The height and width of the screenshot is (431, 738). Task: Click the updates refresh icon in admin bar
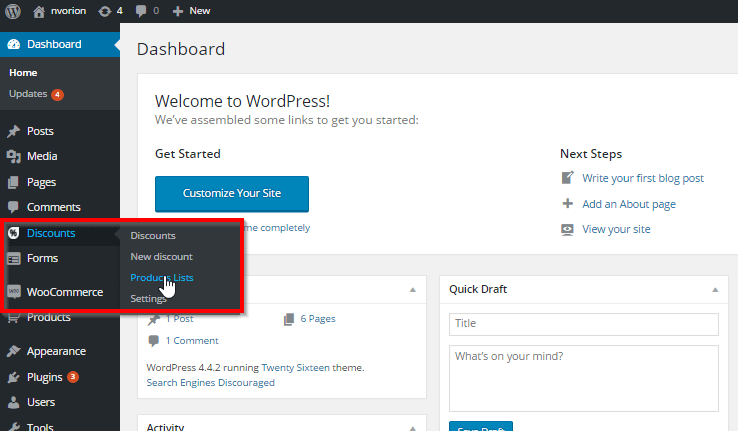104,11
